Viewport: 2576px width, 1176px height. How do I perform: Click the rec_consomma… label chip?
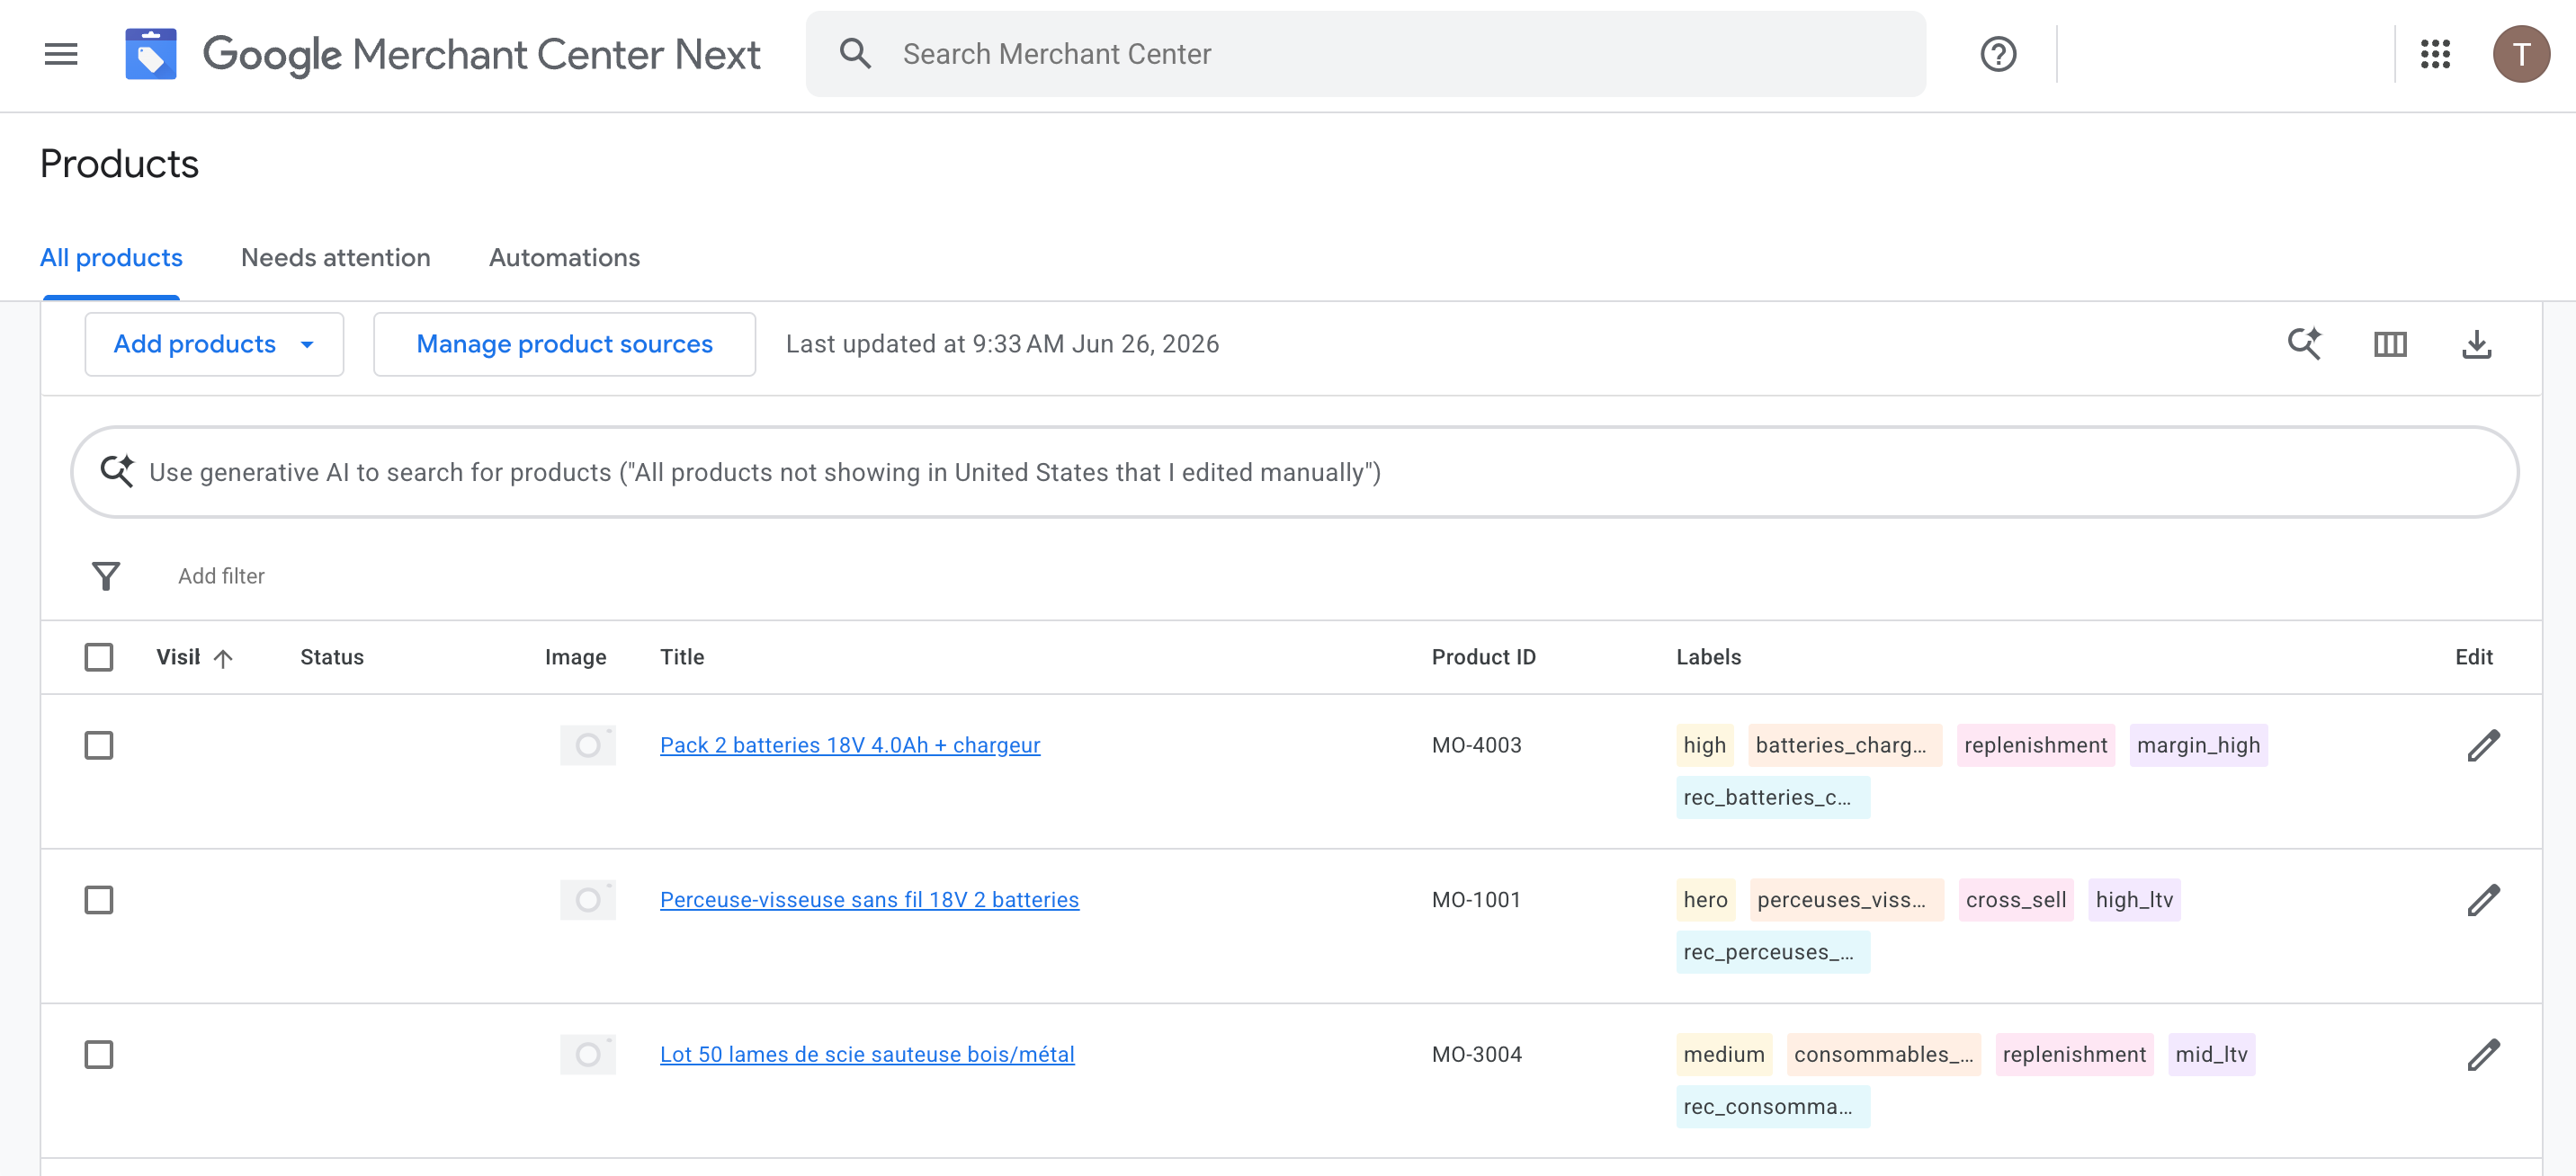coord(1772,1107)
